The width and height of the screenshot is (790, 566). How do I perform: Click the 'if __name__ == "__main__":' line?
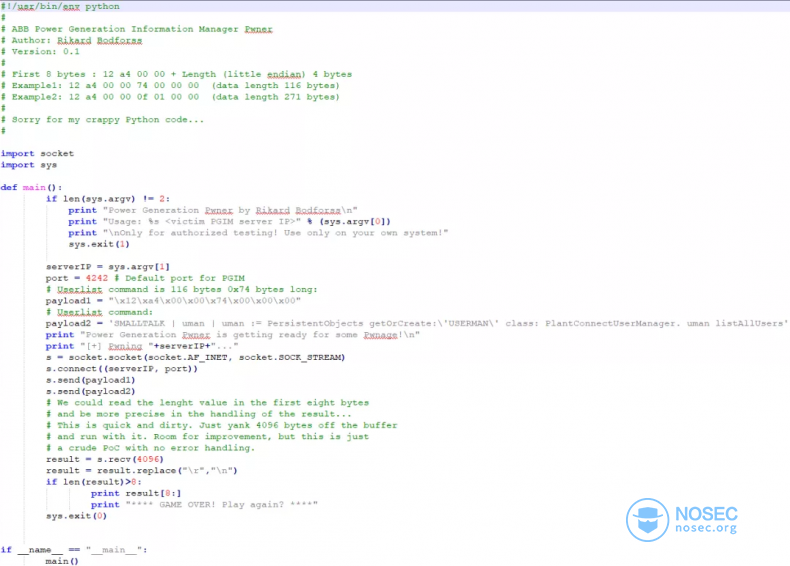(74, 550)
